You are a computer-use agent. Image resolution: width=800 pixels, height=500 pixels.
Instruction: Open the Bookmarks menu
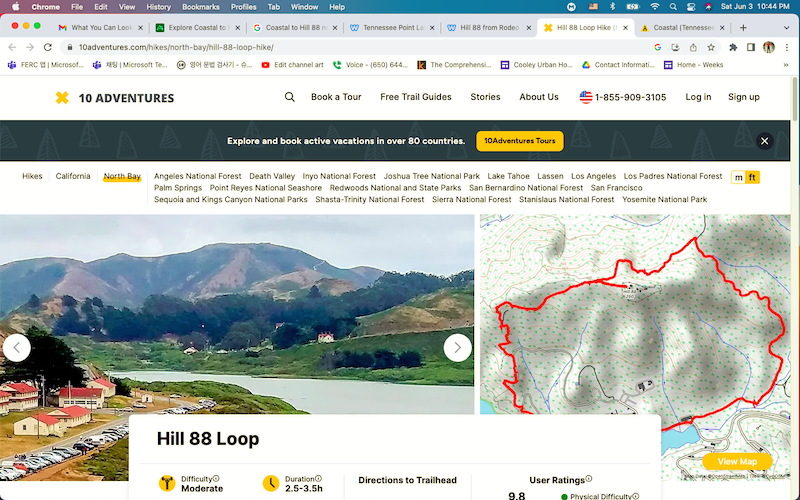[x=201, y=7]
